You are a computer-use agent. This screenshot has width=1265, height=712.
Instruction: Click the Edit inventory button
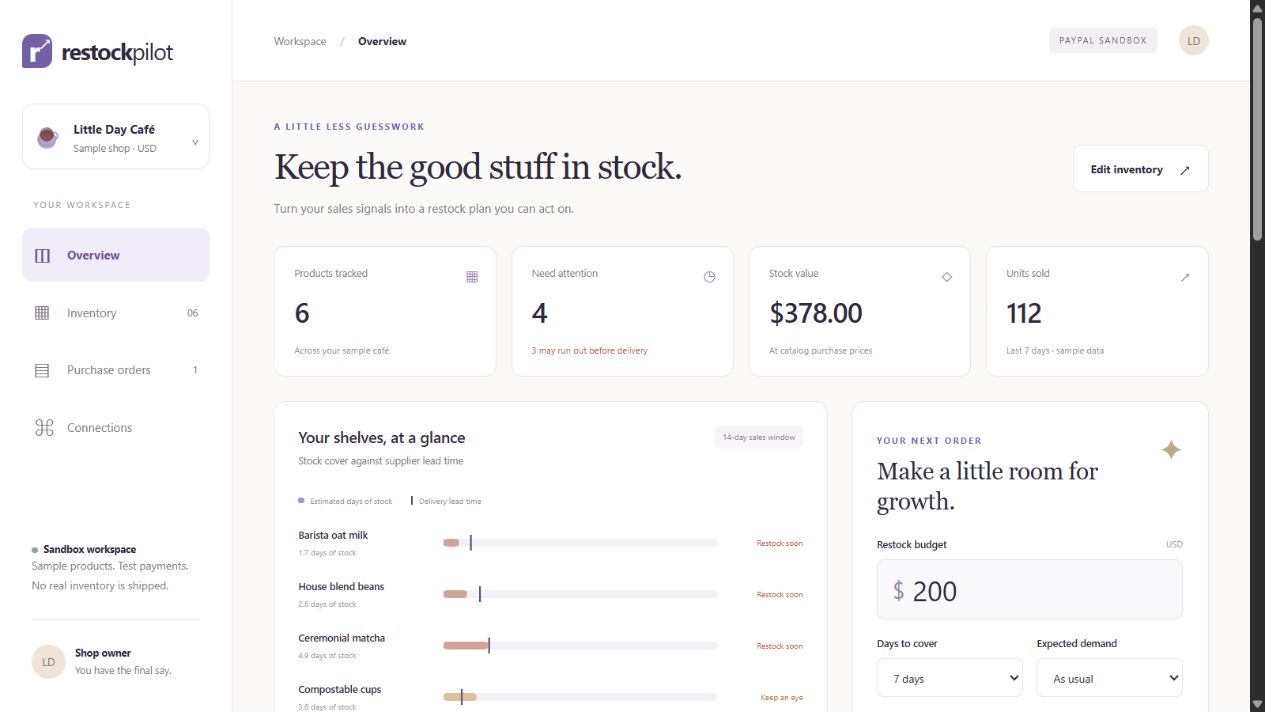pyautogui.click(x=1140, y=169)
